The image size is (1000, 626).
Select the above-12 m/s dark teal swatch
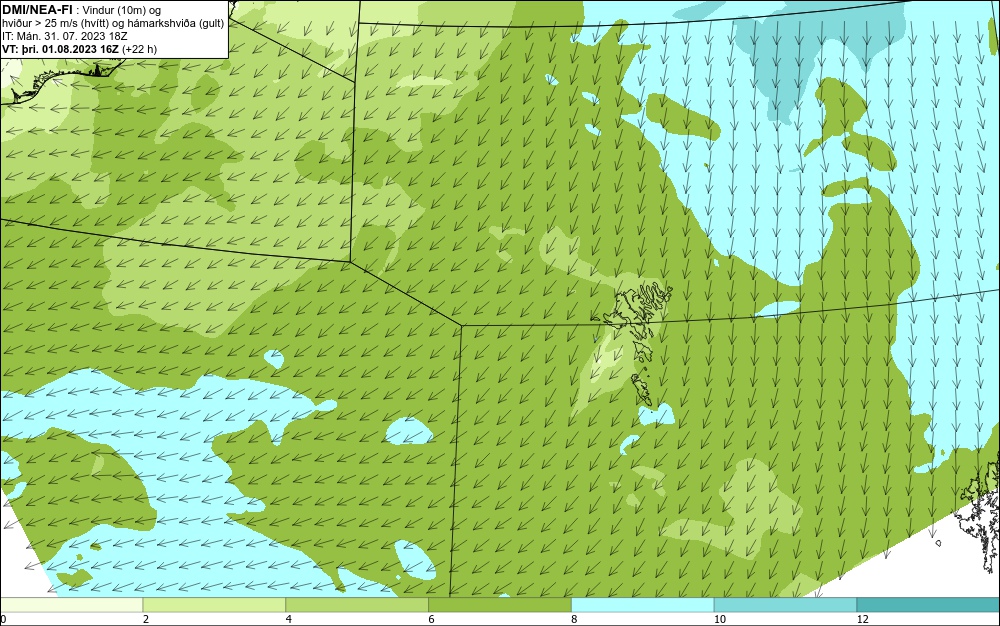tap(929, 605)
